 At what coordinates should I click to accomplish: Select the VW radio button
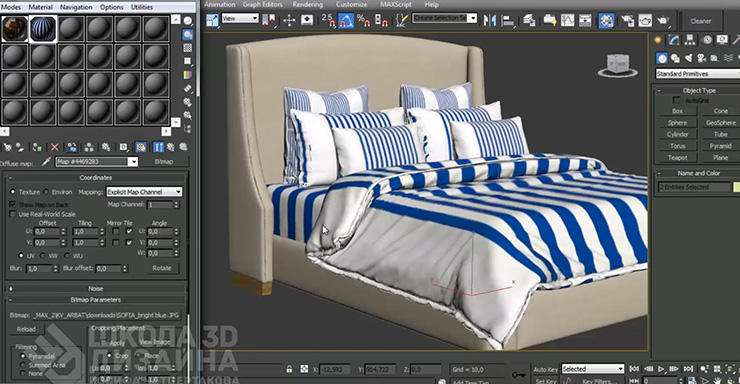point(42,255)
